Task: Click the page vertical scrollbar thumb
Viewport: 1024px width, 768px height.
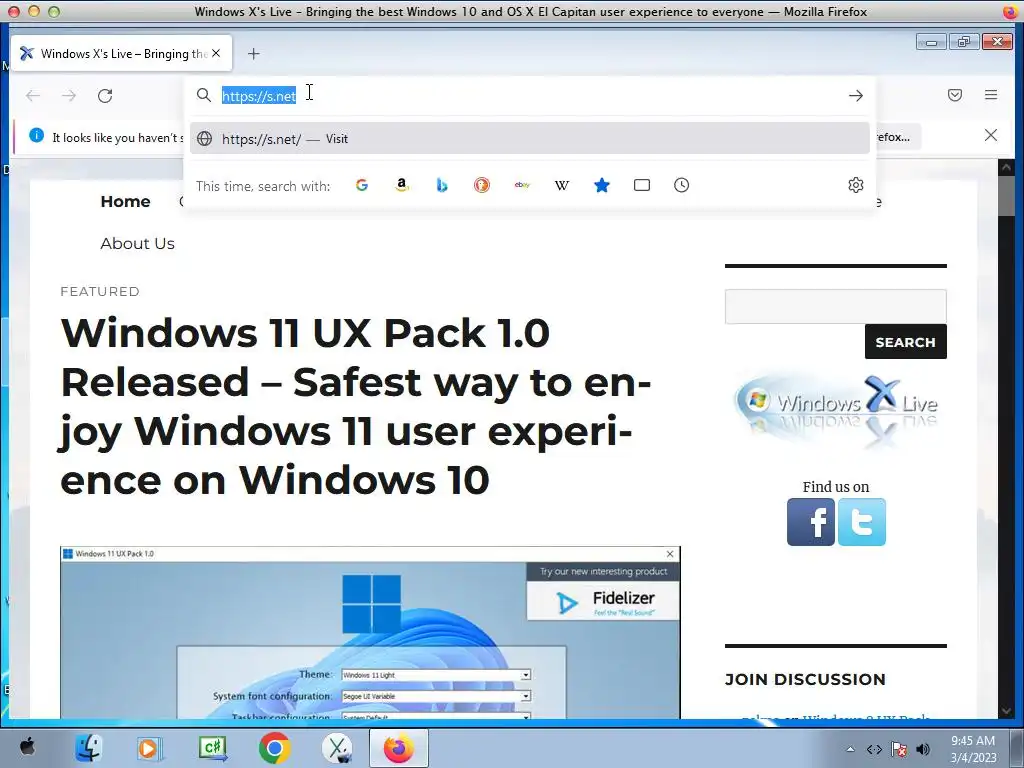Action: (x=1006, y=195)
